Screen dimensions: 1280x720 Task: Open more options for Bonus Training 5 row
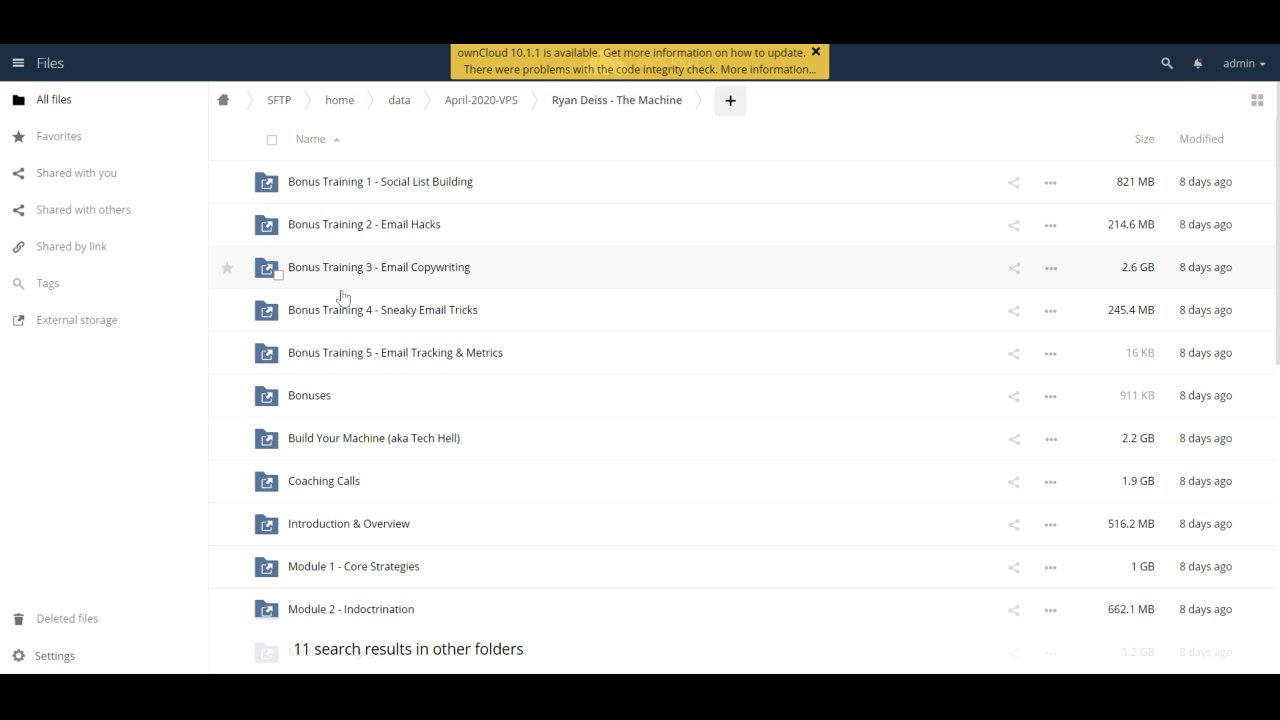click(1050, 354)
